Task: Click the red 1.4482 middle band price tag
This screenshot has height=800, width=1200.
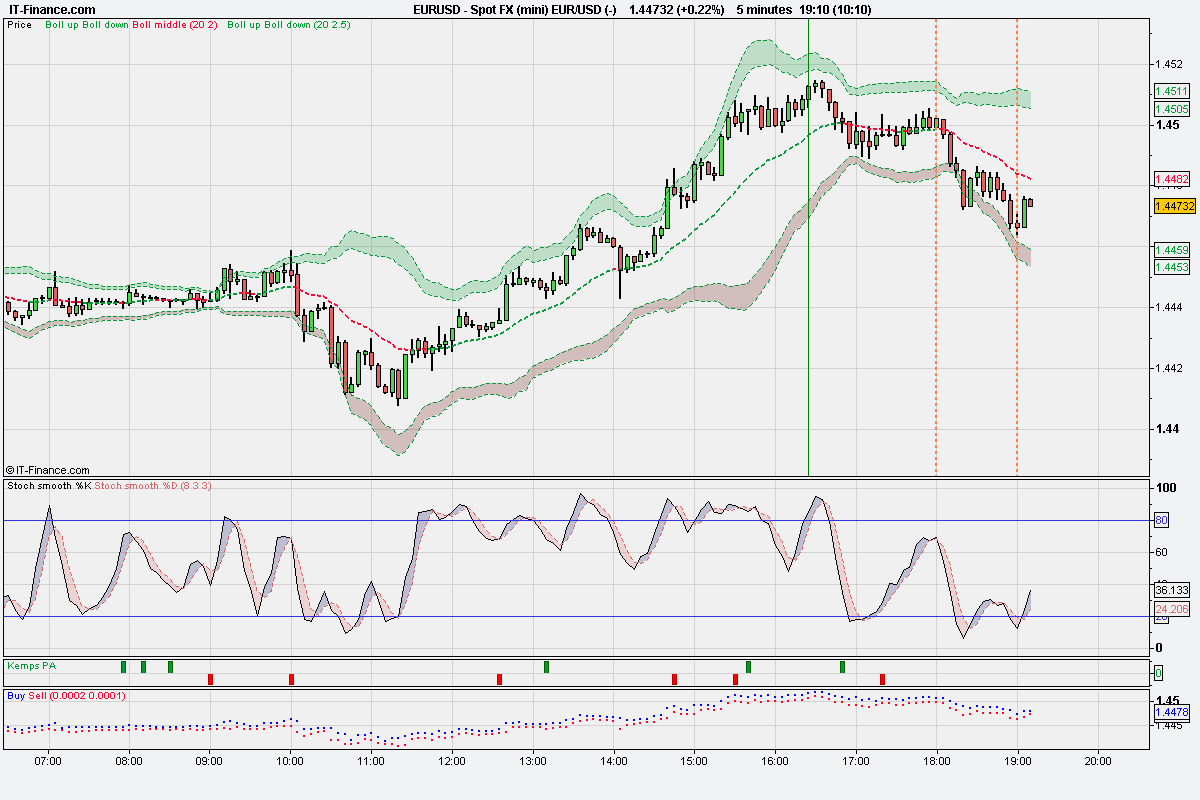Action: [1171, 179]
